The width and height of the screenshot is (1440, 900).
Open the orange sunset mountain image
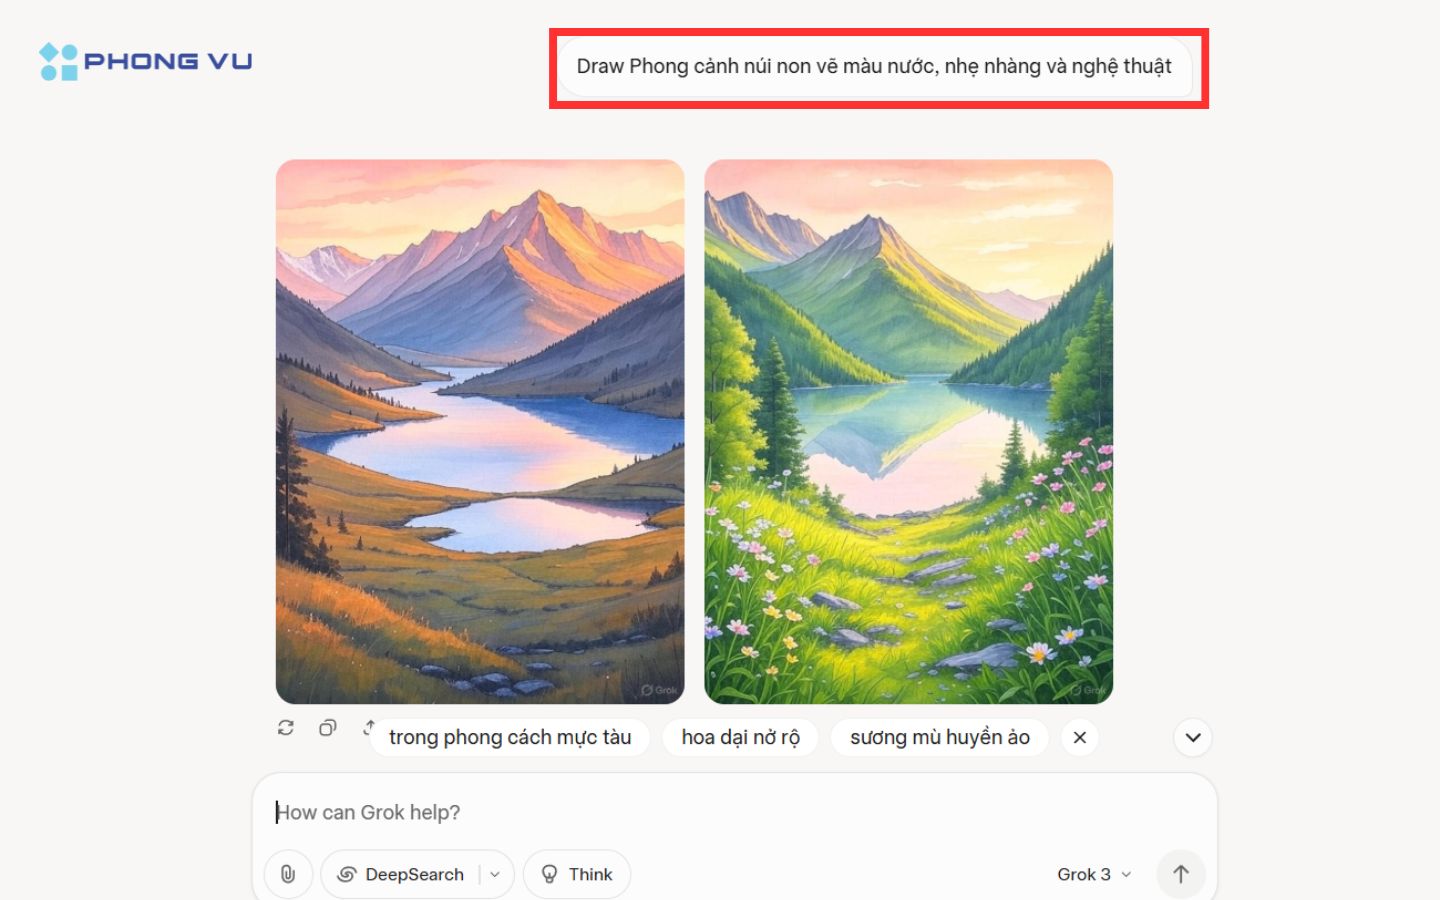(x=480, y=431)
